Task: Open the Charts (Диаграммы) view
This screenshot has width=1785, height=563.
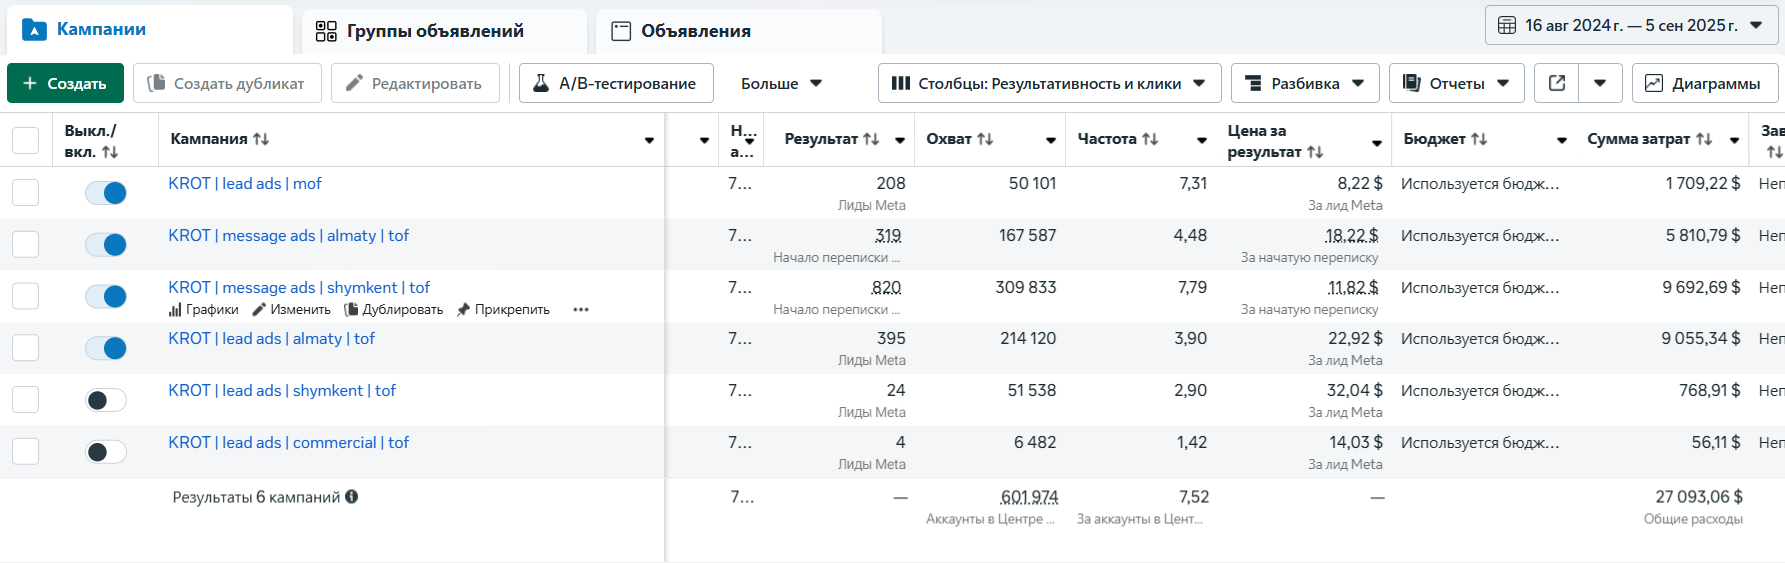Action: click(1704, 83)
